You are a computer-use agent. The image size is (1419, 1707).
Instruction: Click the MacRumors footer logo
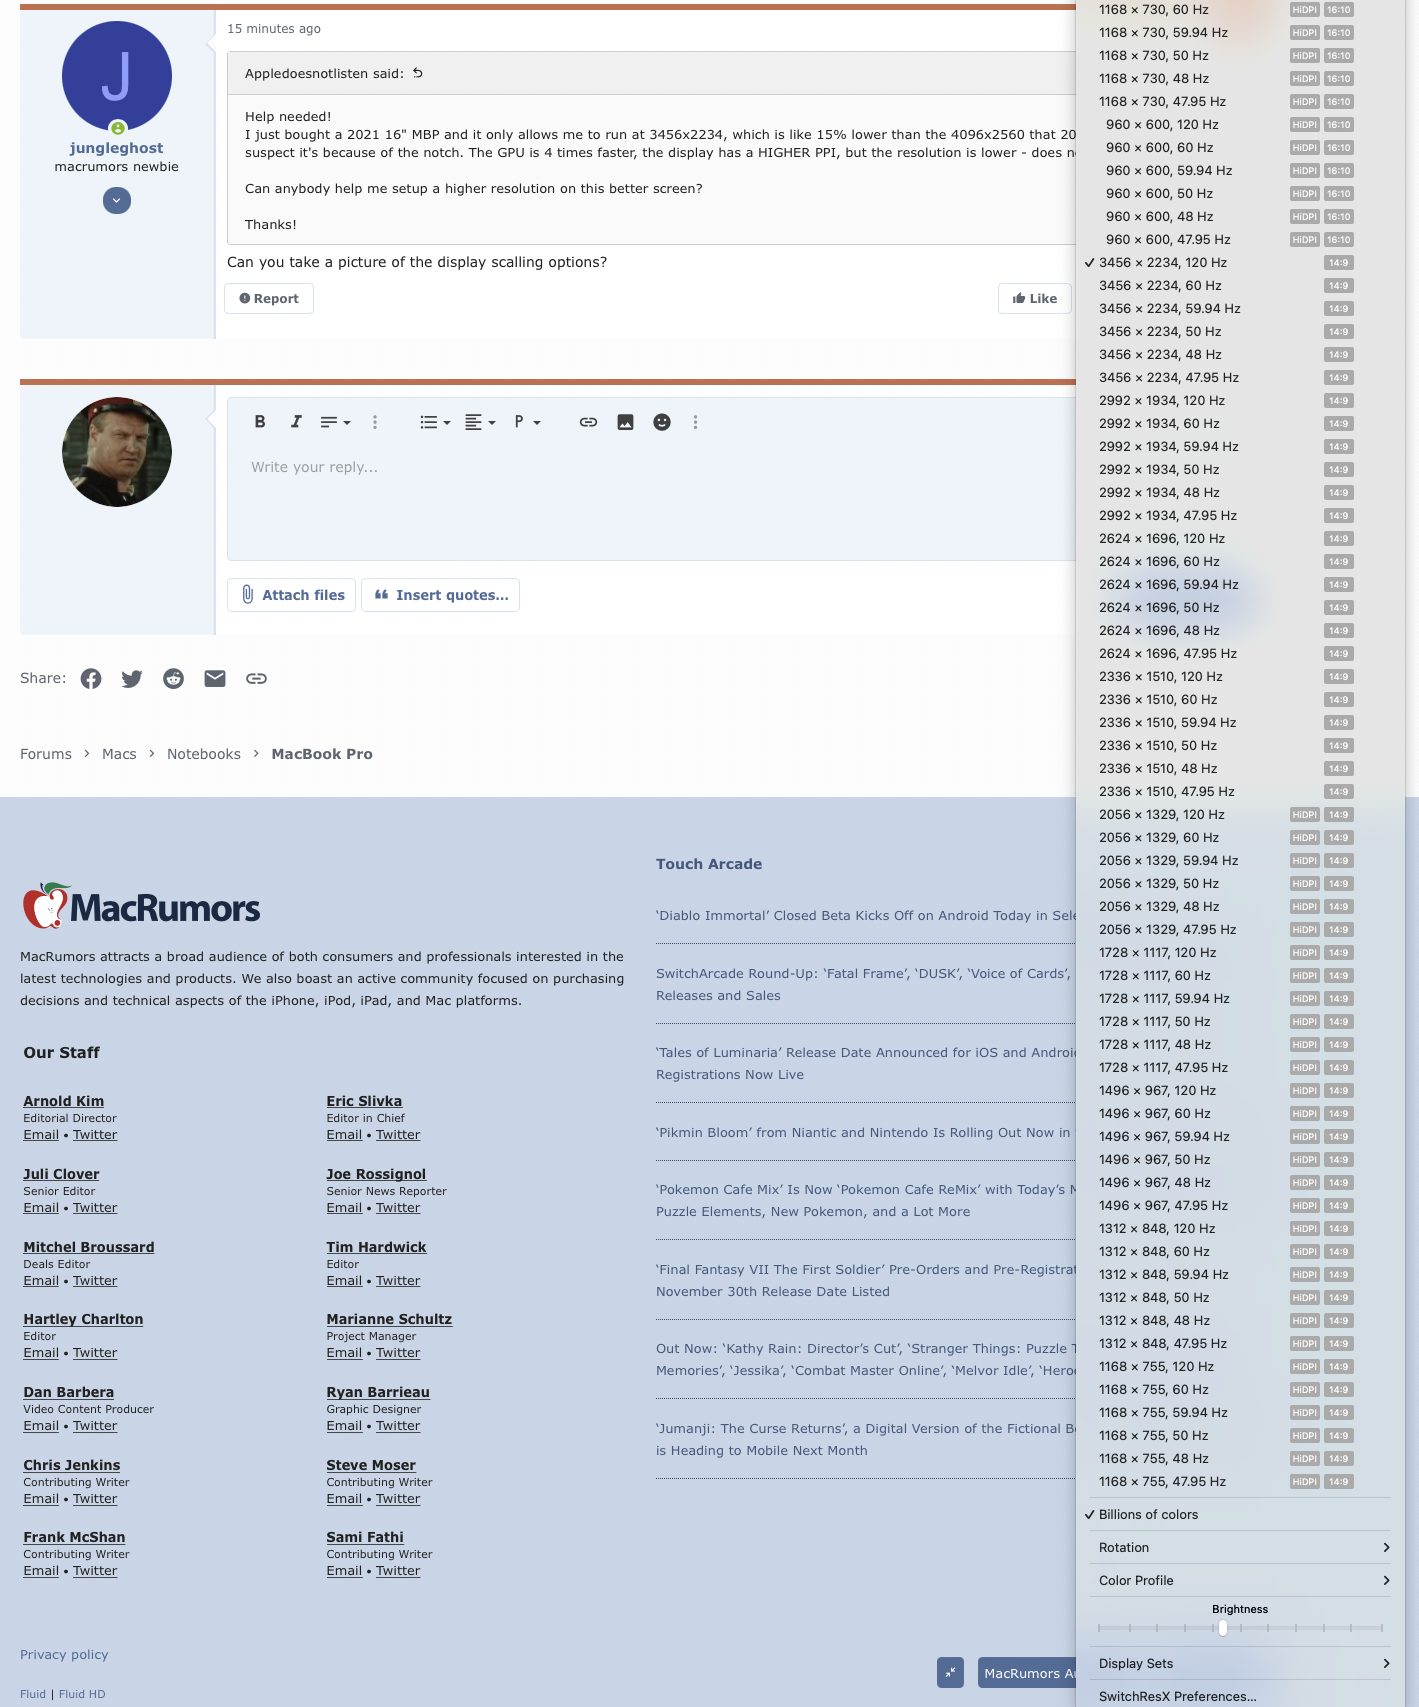tap(141, 906)
